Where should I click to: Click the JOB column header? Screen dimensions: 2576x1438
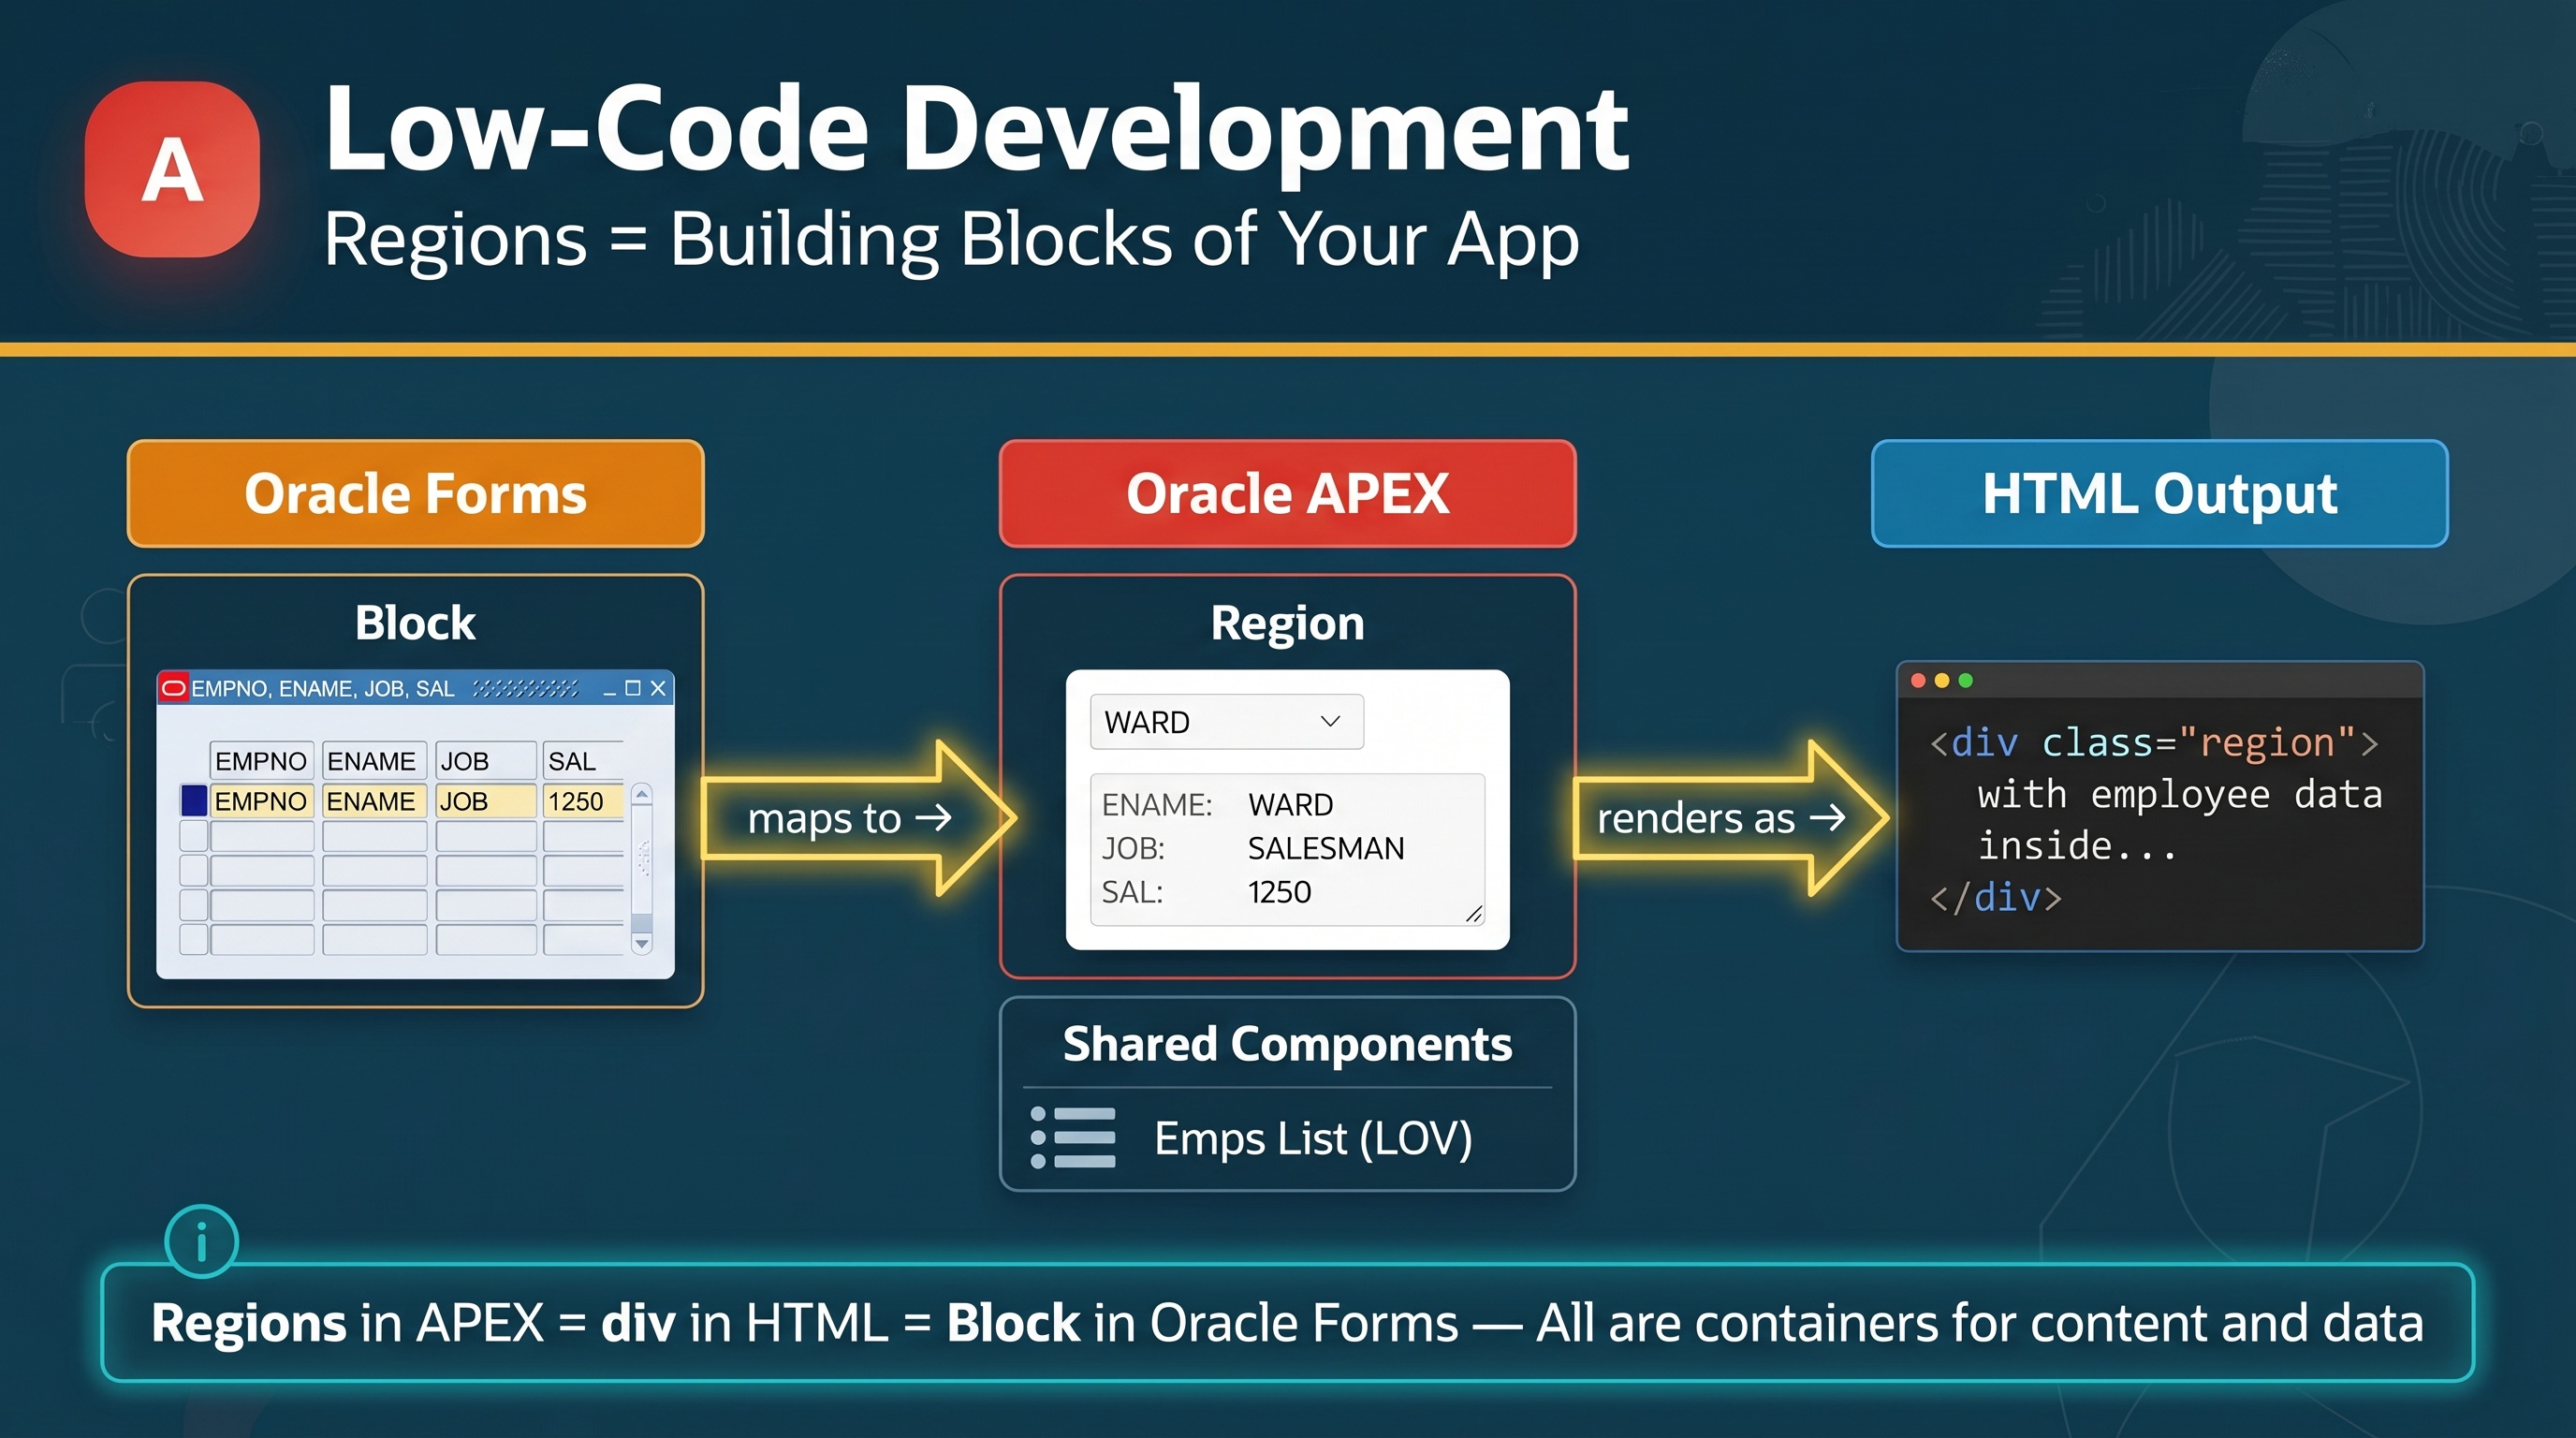pyautogui.click(x=486, y=761)
